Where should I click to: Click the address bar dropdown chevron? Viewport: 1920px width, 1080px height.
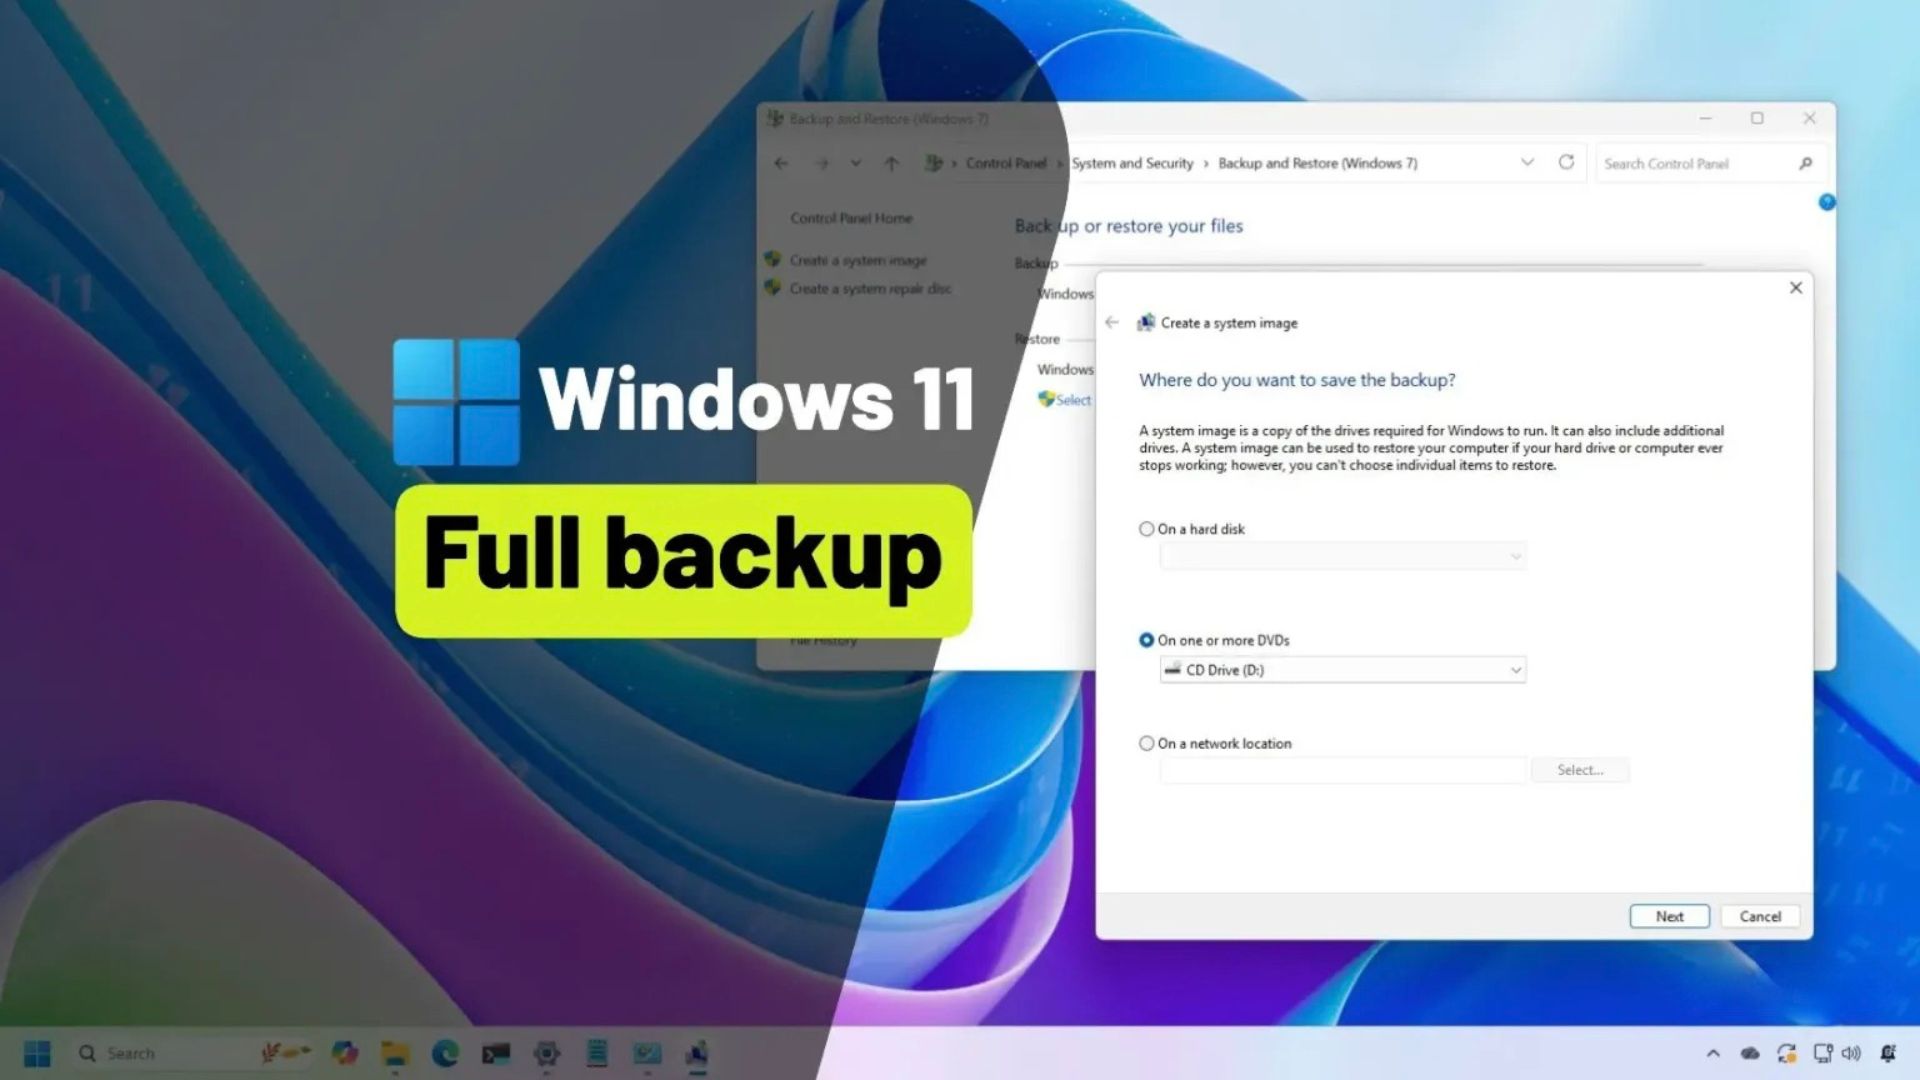(x=1527, y=162)
